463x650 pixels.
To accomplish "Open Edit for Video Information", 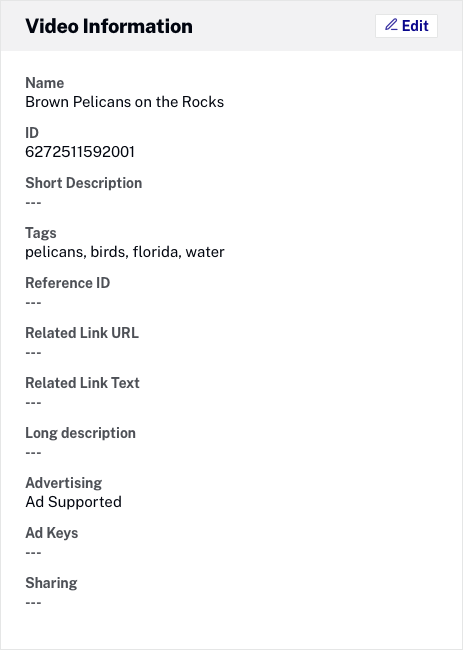I will point(406,26).
